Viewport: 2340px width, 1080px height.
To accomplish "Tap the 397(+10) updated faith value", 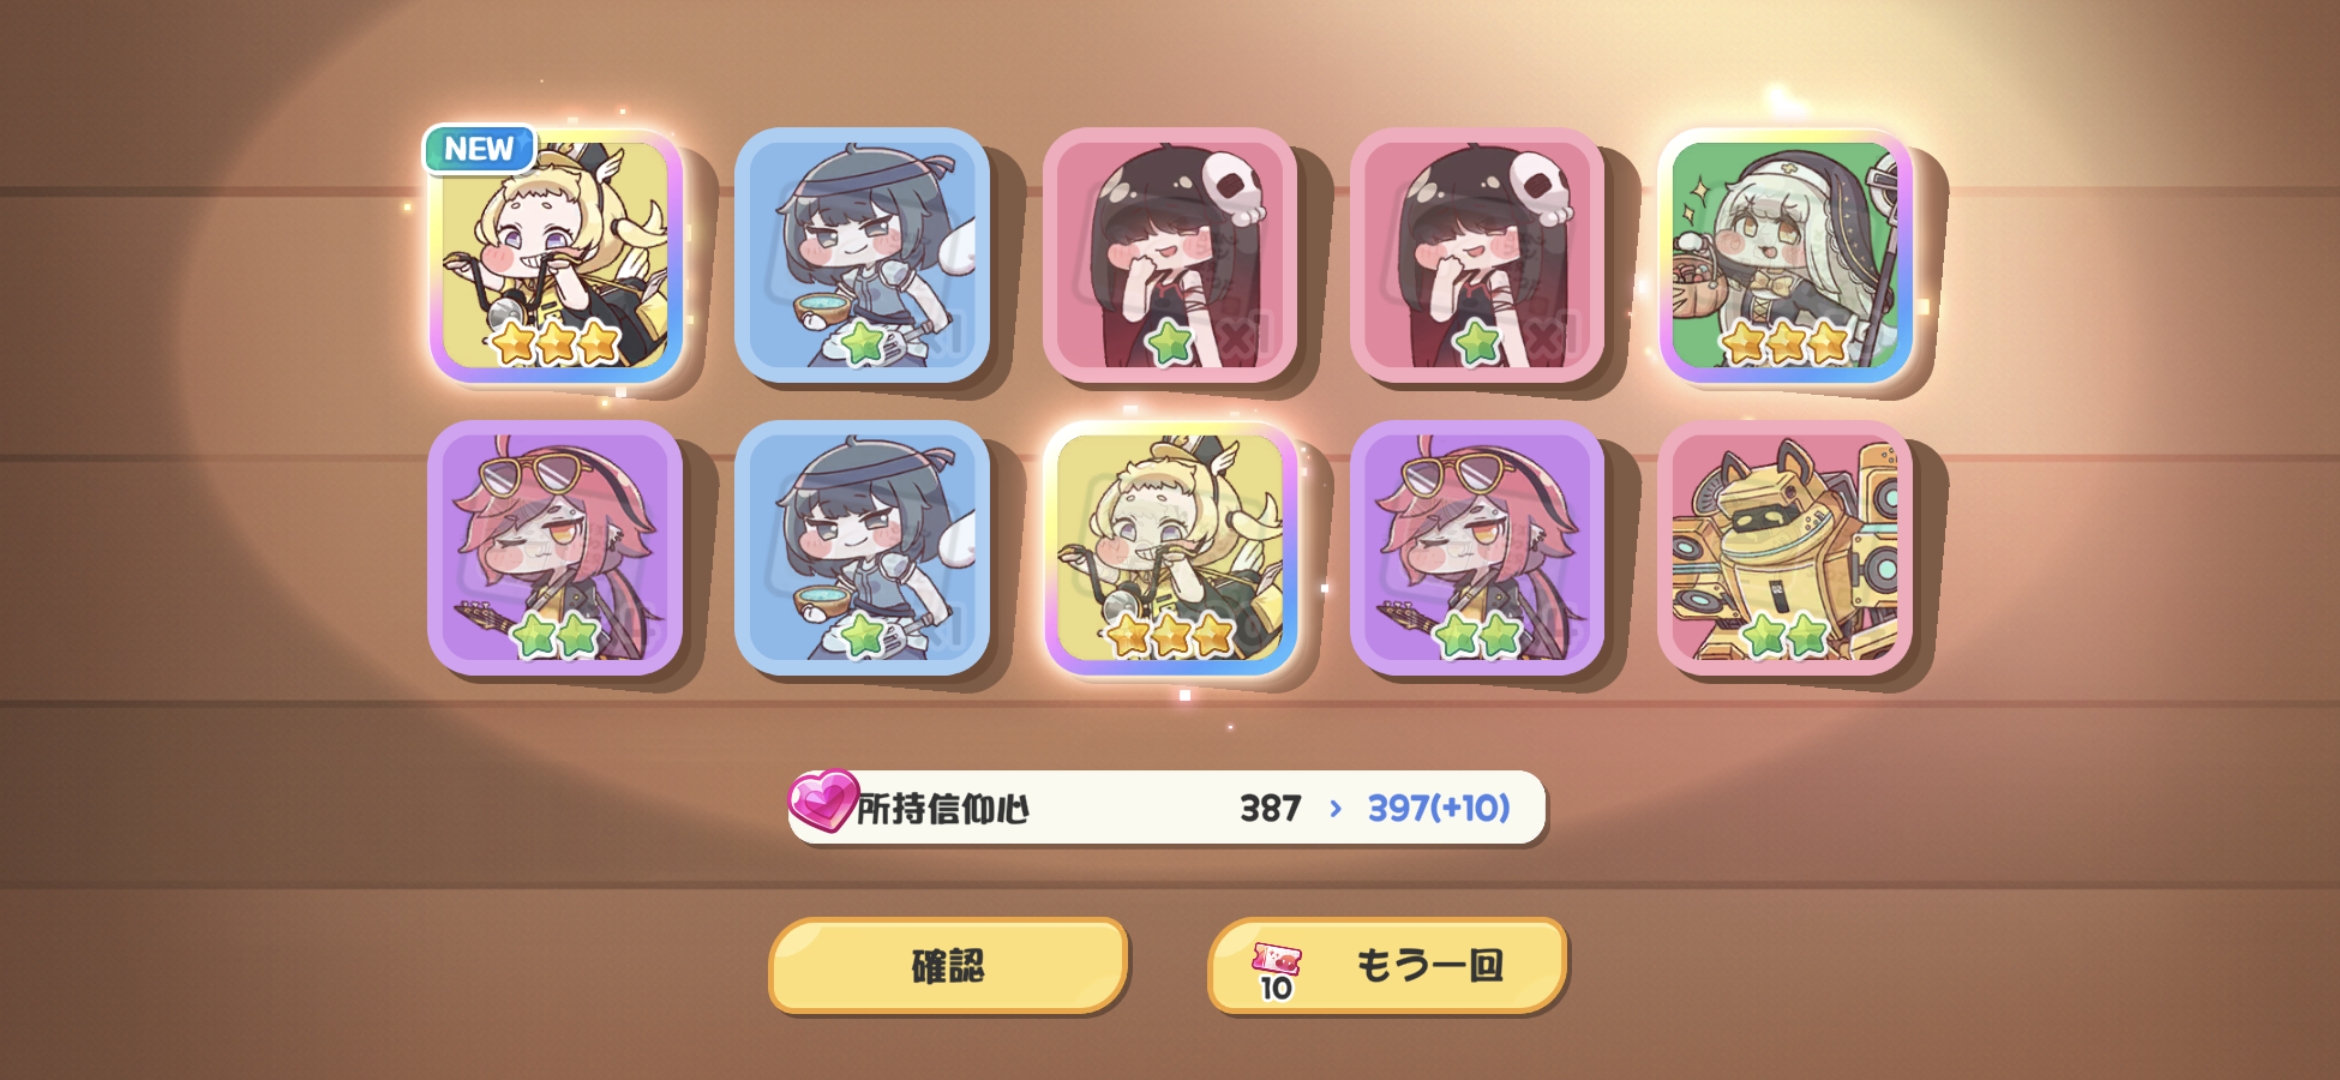I will coord(1439,808).
